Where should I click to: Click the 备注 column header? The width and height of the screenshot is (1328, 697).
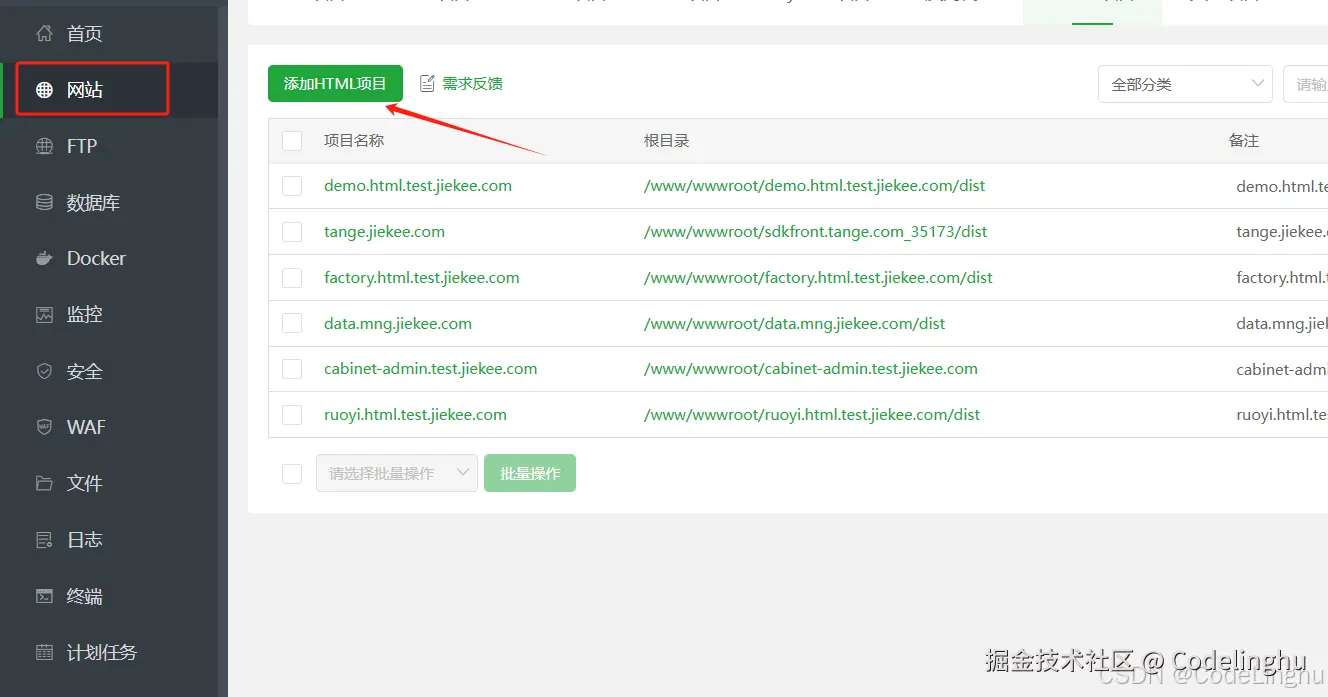pyautogui.click(x=1244, y=141)
